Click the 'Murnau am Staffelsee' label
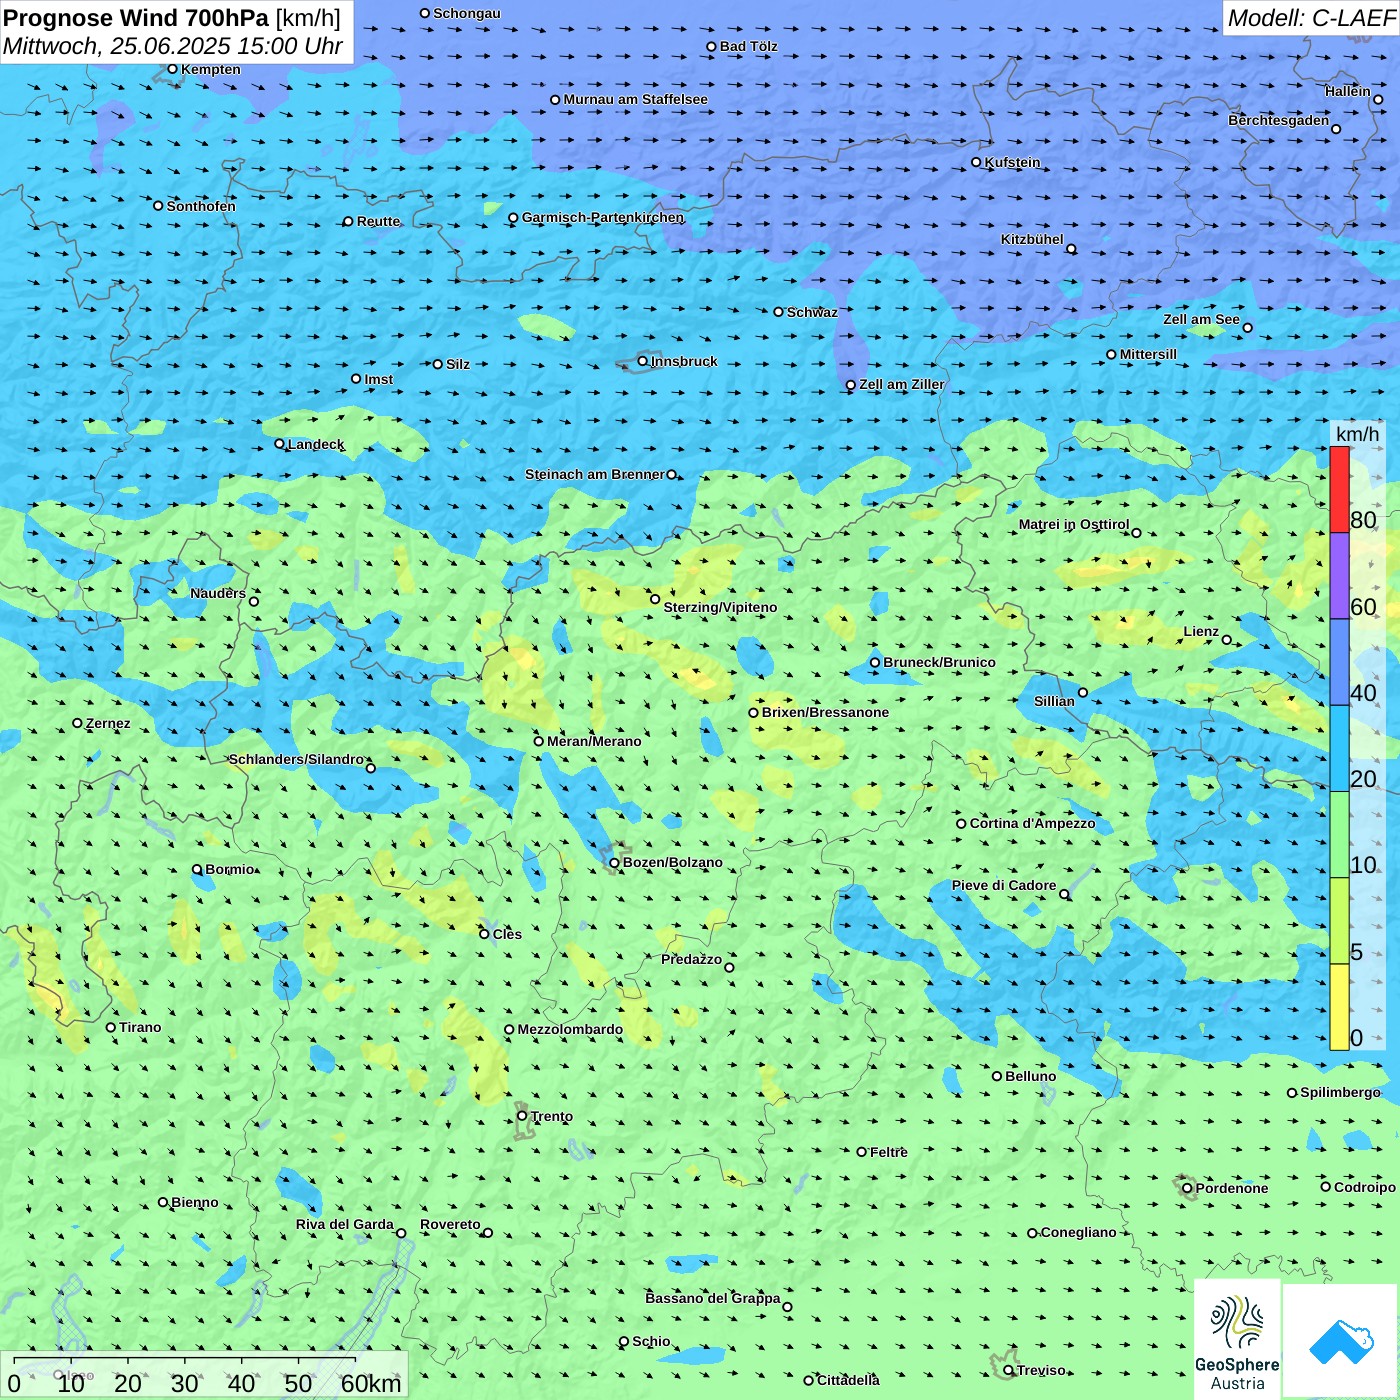This screenshot has height=1400, width=1400. pyautogui.click(x=636, y=99)
